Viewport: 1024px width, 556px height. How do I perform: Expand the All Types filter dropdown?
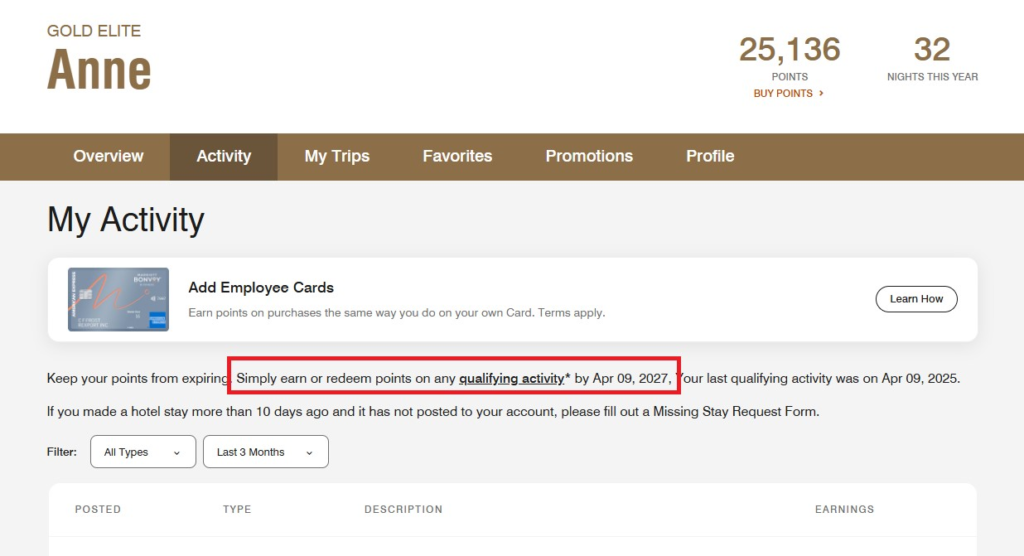click(x=143, y=451)
